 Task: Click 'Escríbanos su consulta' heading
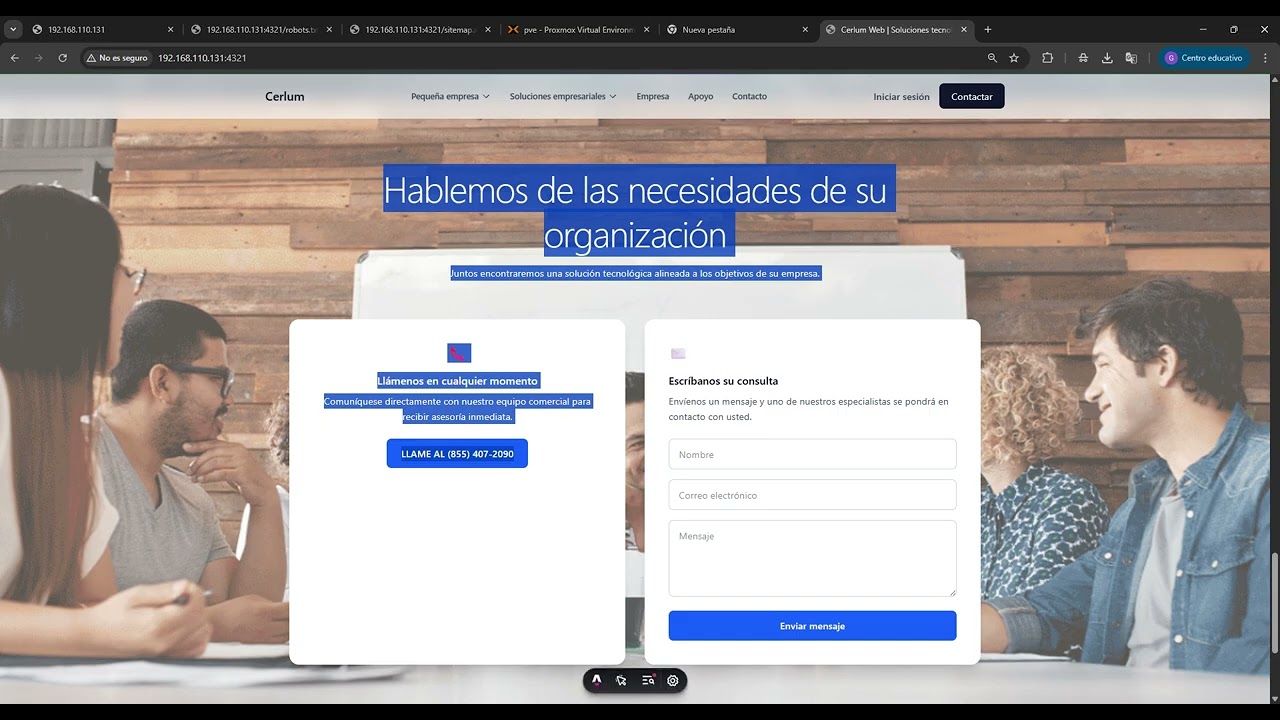[723, 381]
